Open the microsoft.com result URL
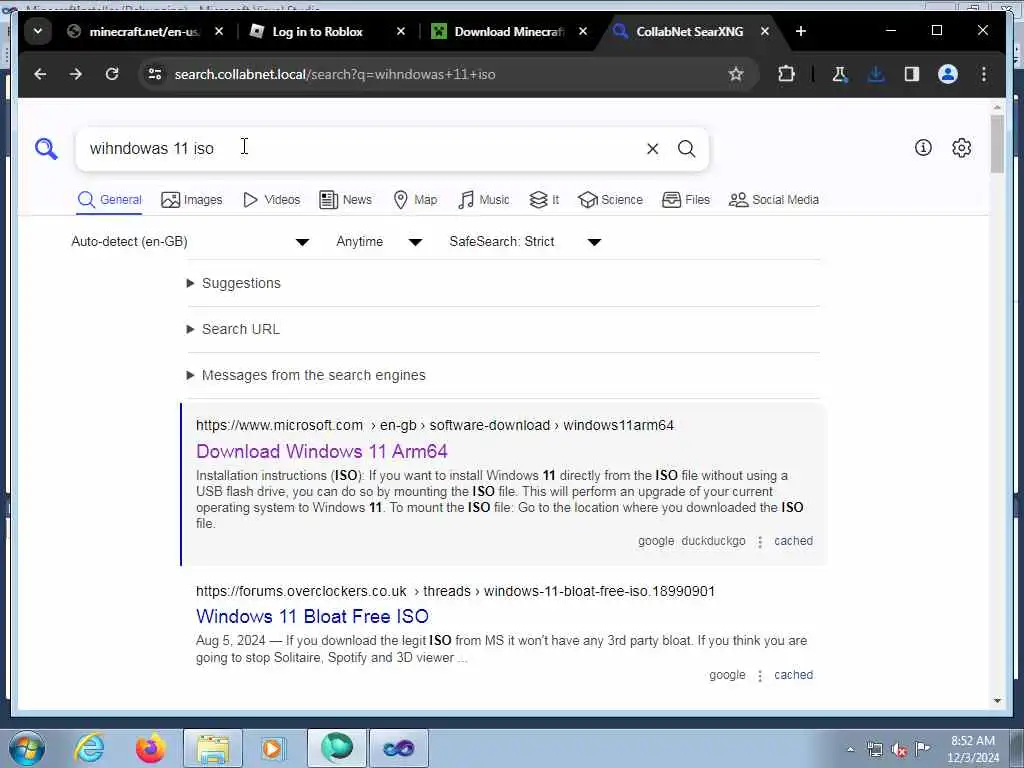The image size is (1024, 768). [434, 425]
